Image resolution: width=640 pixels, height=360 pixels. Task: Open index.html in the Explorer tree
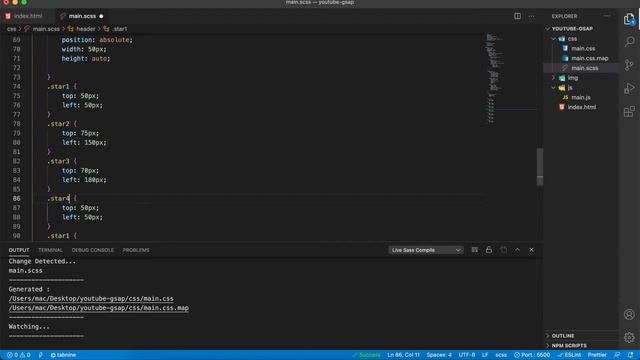click(582, 107)
